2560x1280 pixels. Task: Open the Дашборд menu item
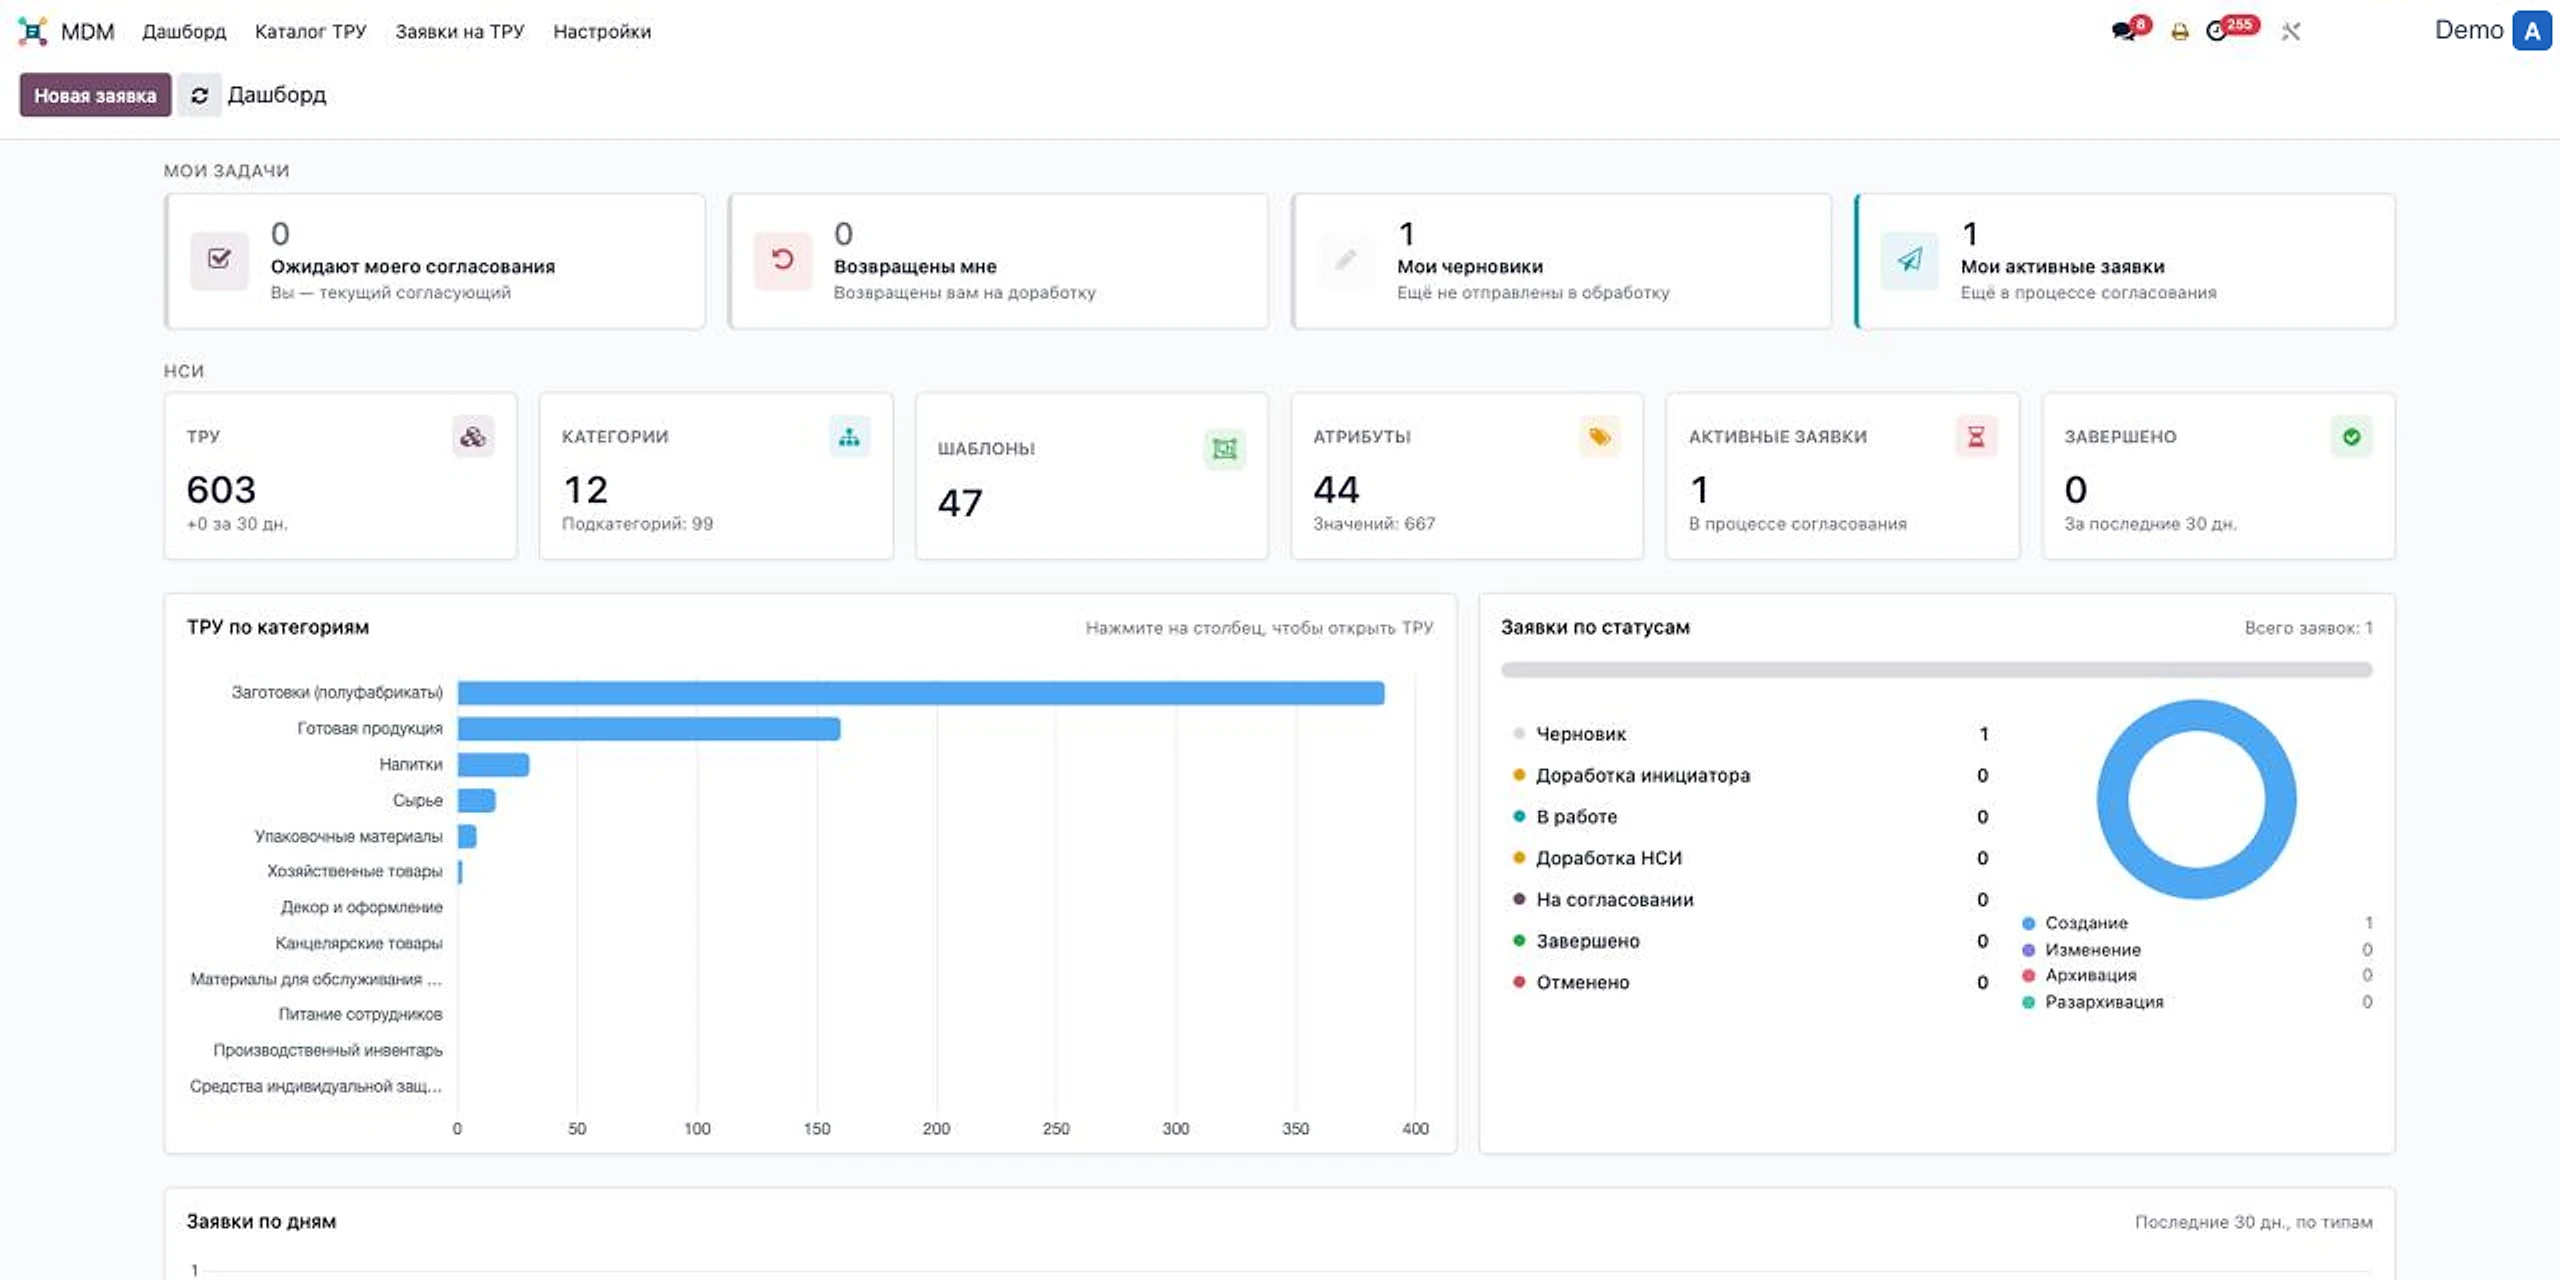tap(184, 31)
